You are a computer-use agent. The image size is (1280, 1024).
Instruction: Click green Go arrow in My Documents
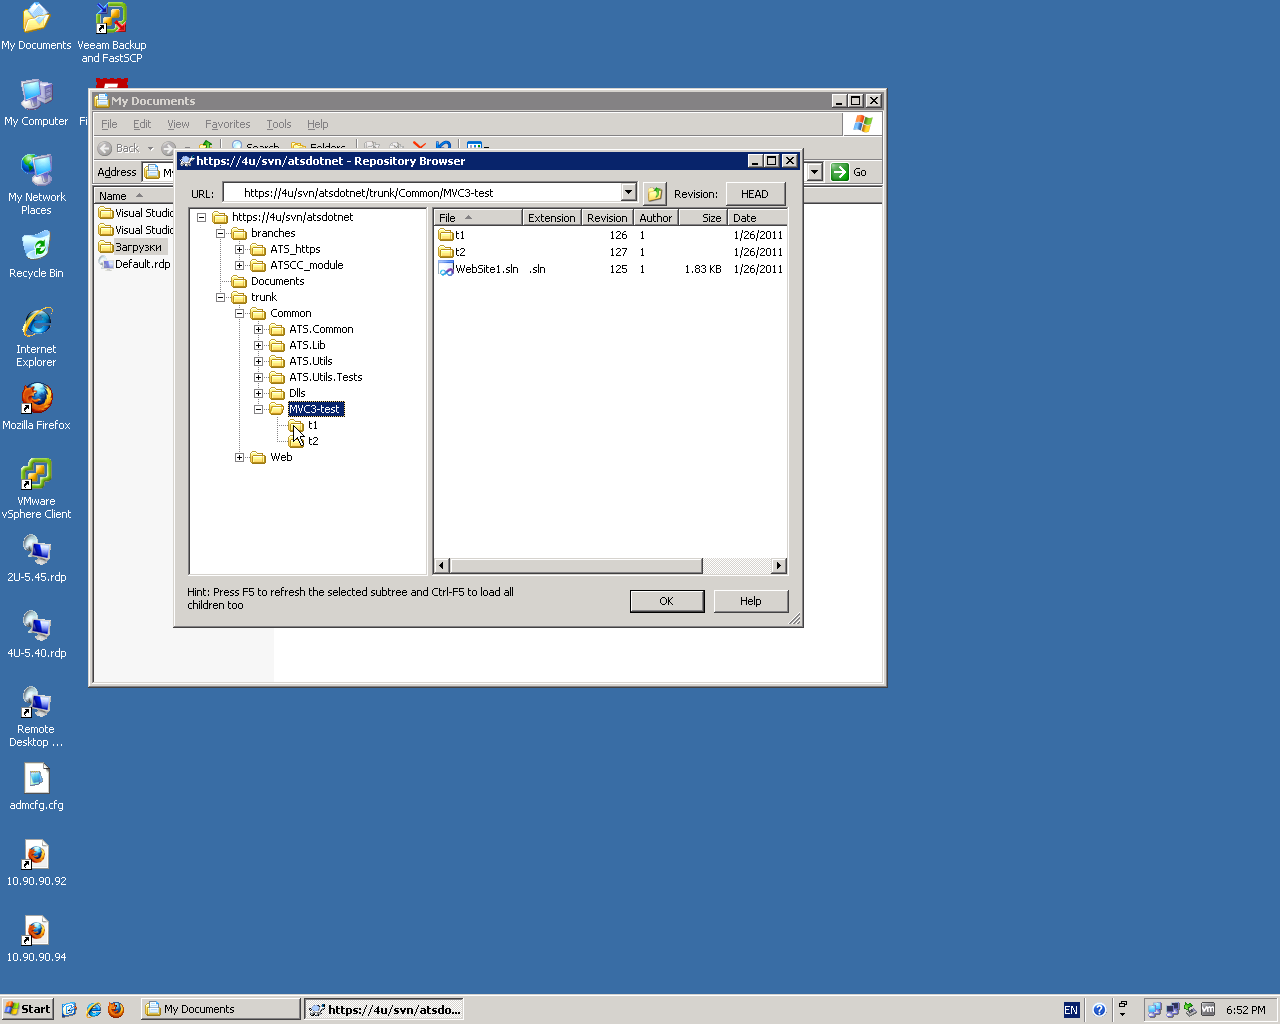click(840, 172)
